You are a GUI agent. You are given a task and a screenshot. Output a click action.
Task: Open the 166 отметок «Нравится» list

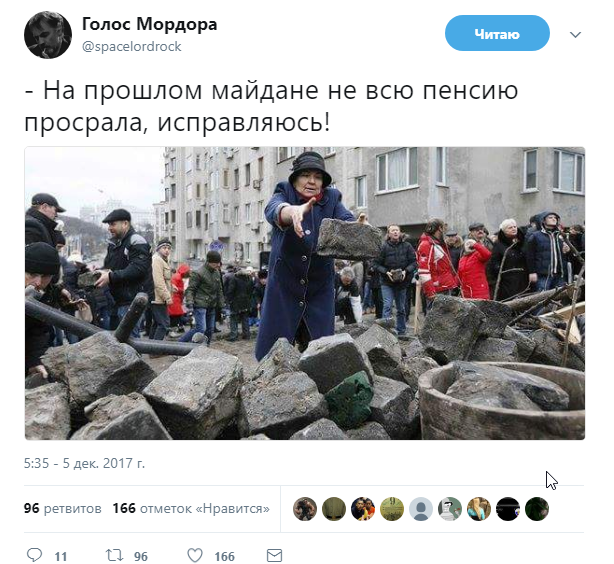pyautogui.click(x=191, y=508)
